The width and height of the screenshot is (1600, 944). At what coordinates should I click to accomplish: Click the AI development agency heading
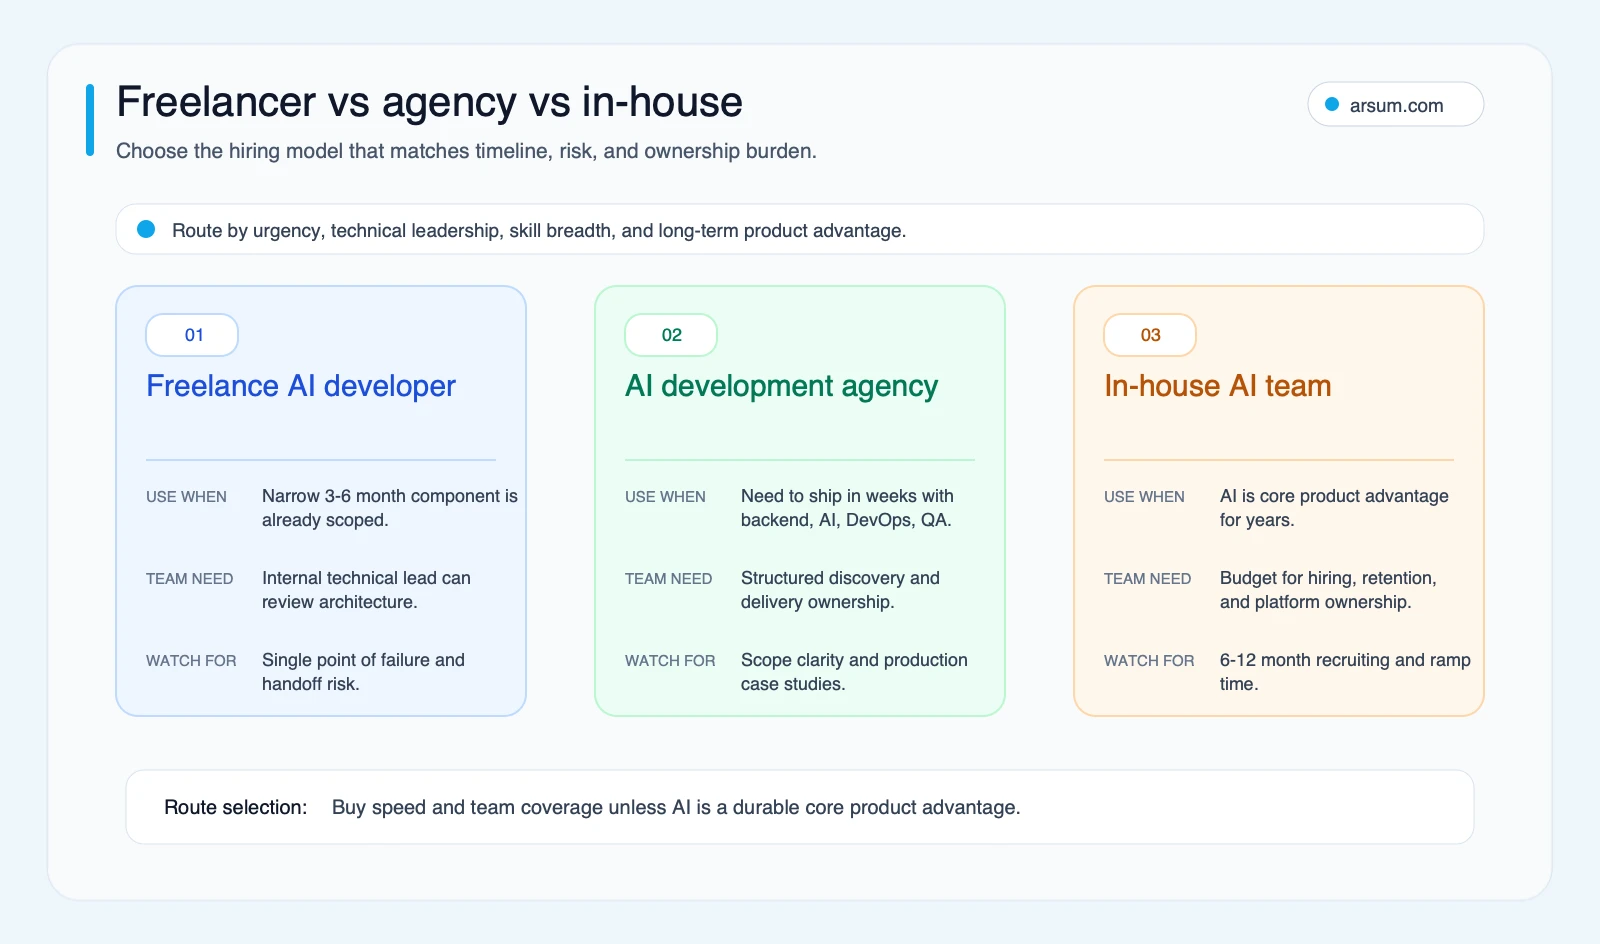pos(781,386)
